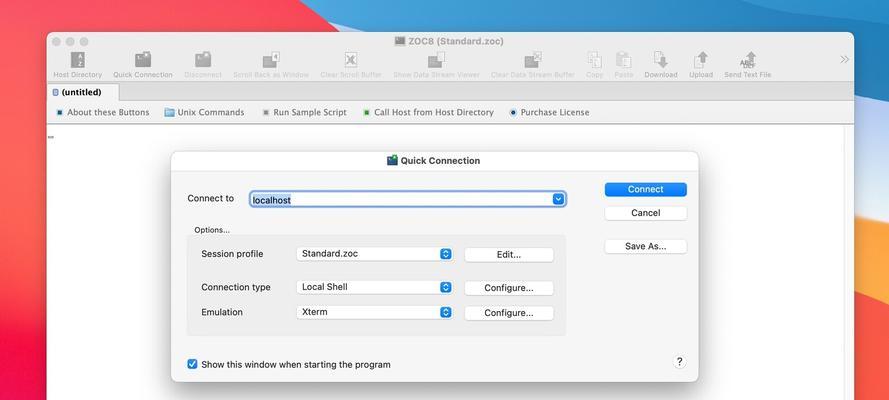Open the Unix Commands folder button

pos(204,112)
